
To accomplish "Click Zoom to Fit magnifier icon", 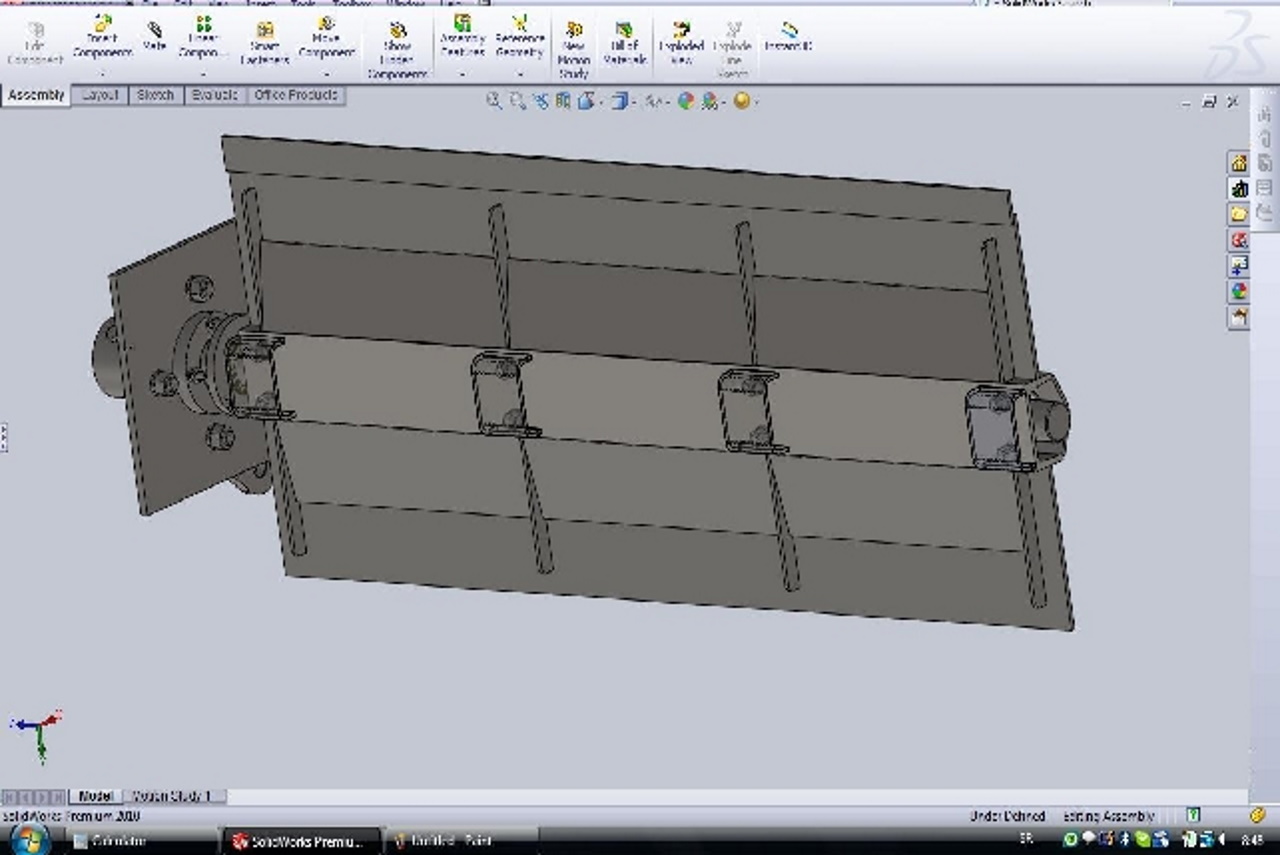I will 494,101.
